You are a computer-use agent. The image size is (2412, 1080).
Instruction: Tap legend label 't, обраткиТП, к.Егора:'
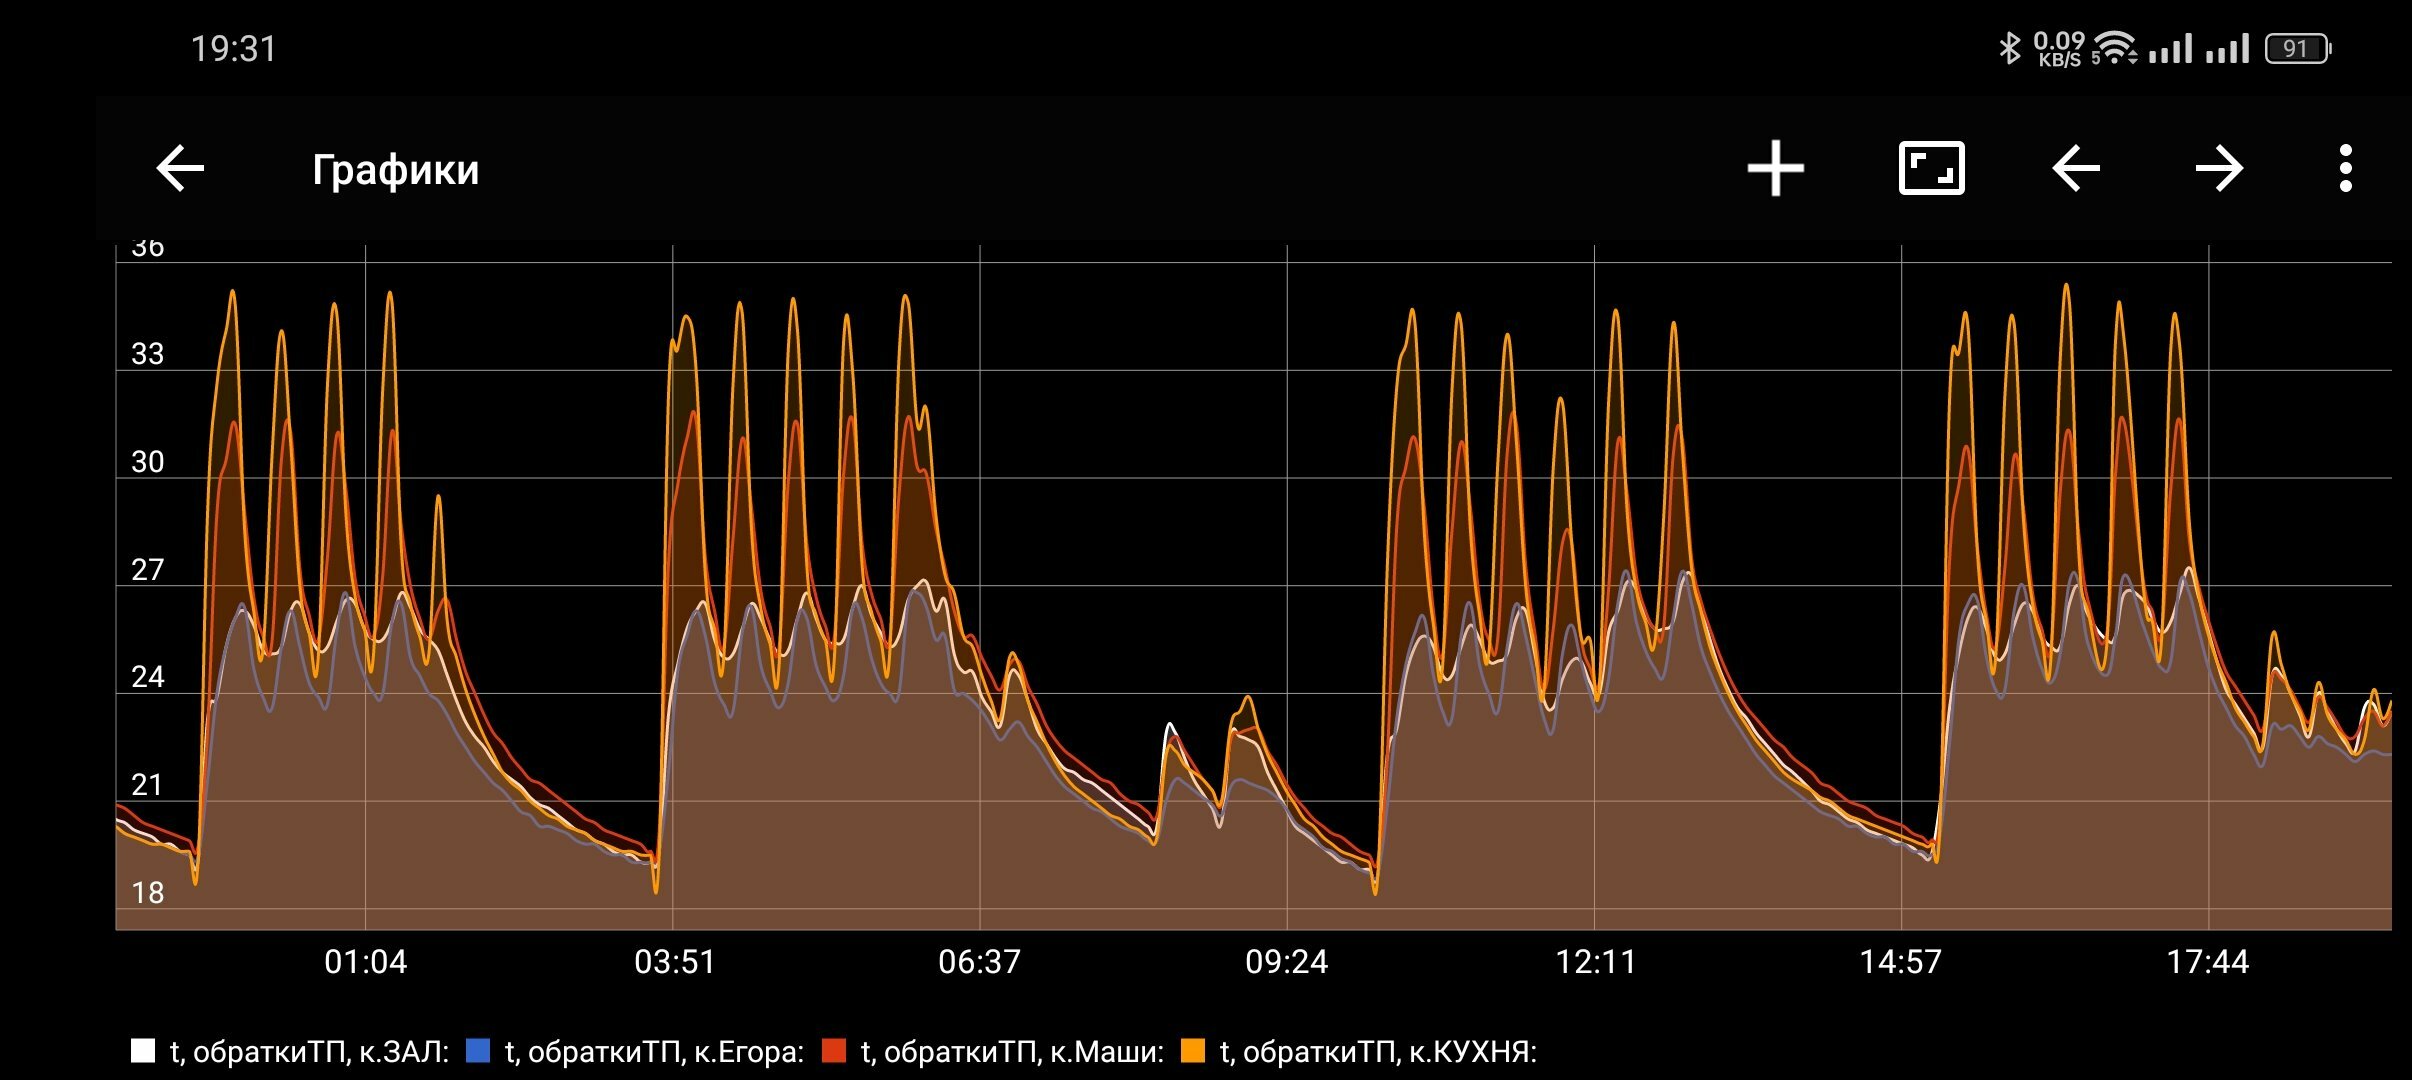(x=654, y=1052)
